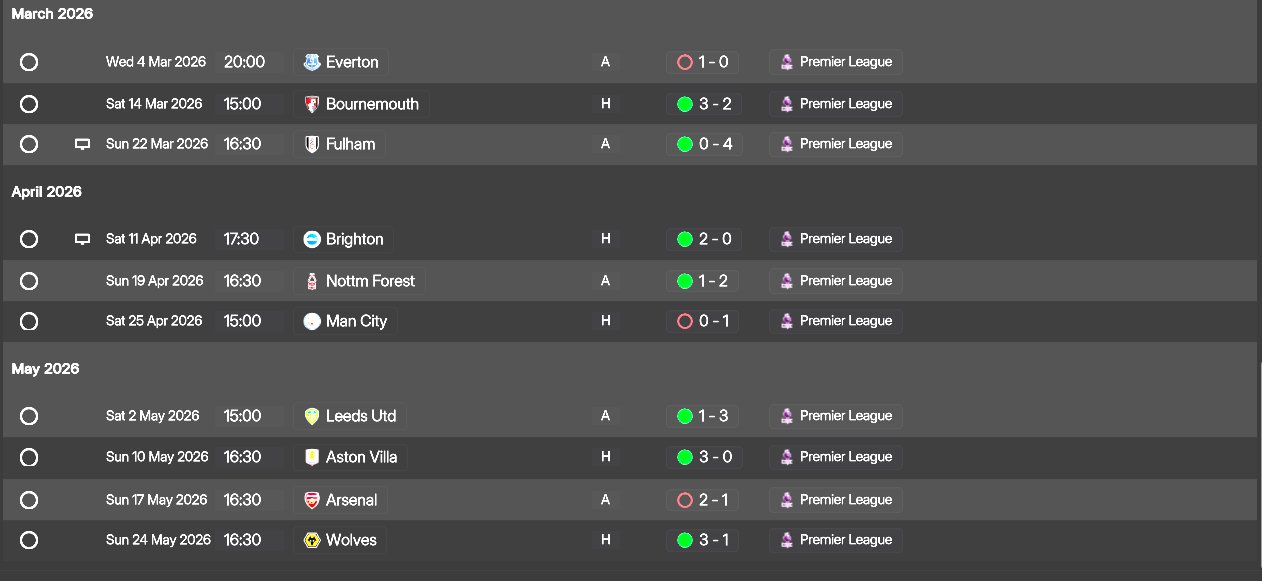Open the 0 - 1 Man City result
Screen dimensions: 1262x581
tap(705, 321)
